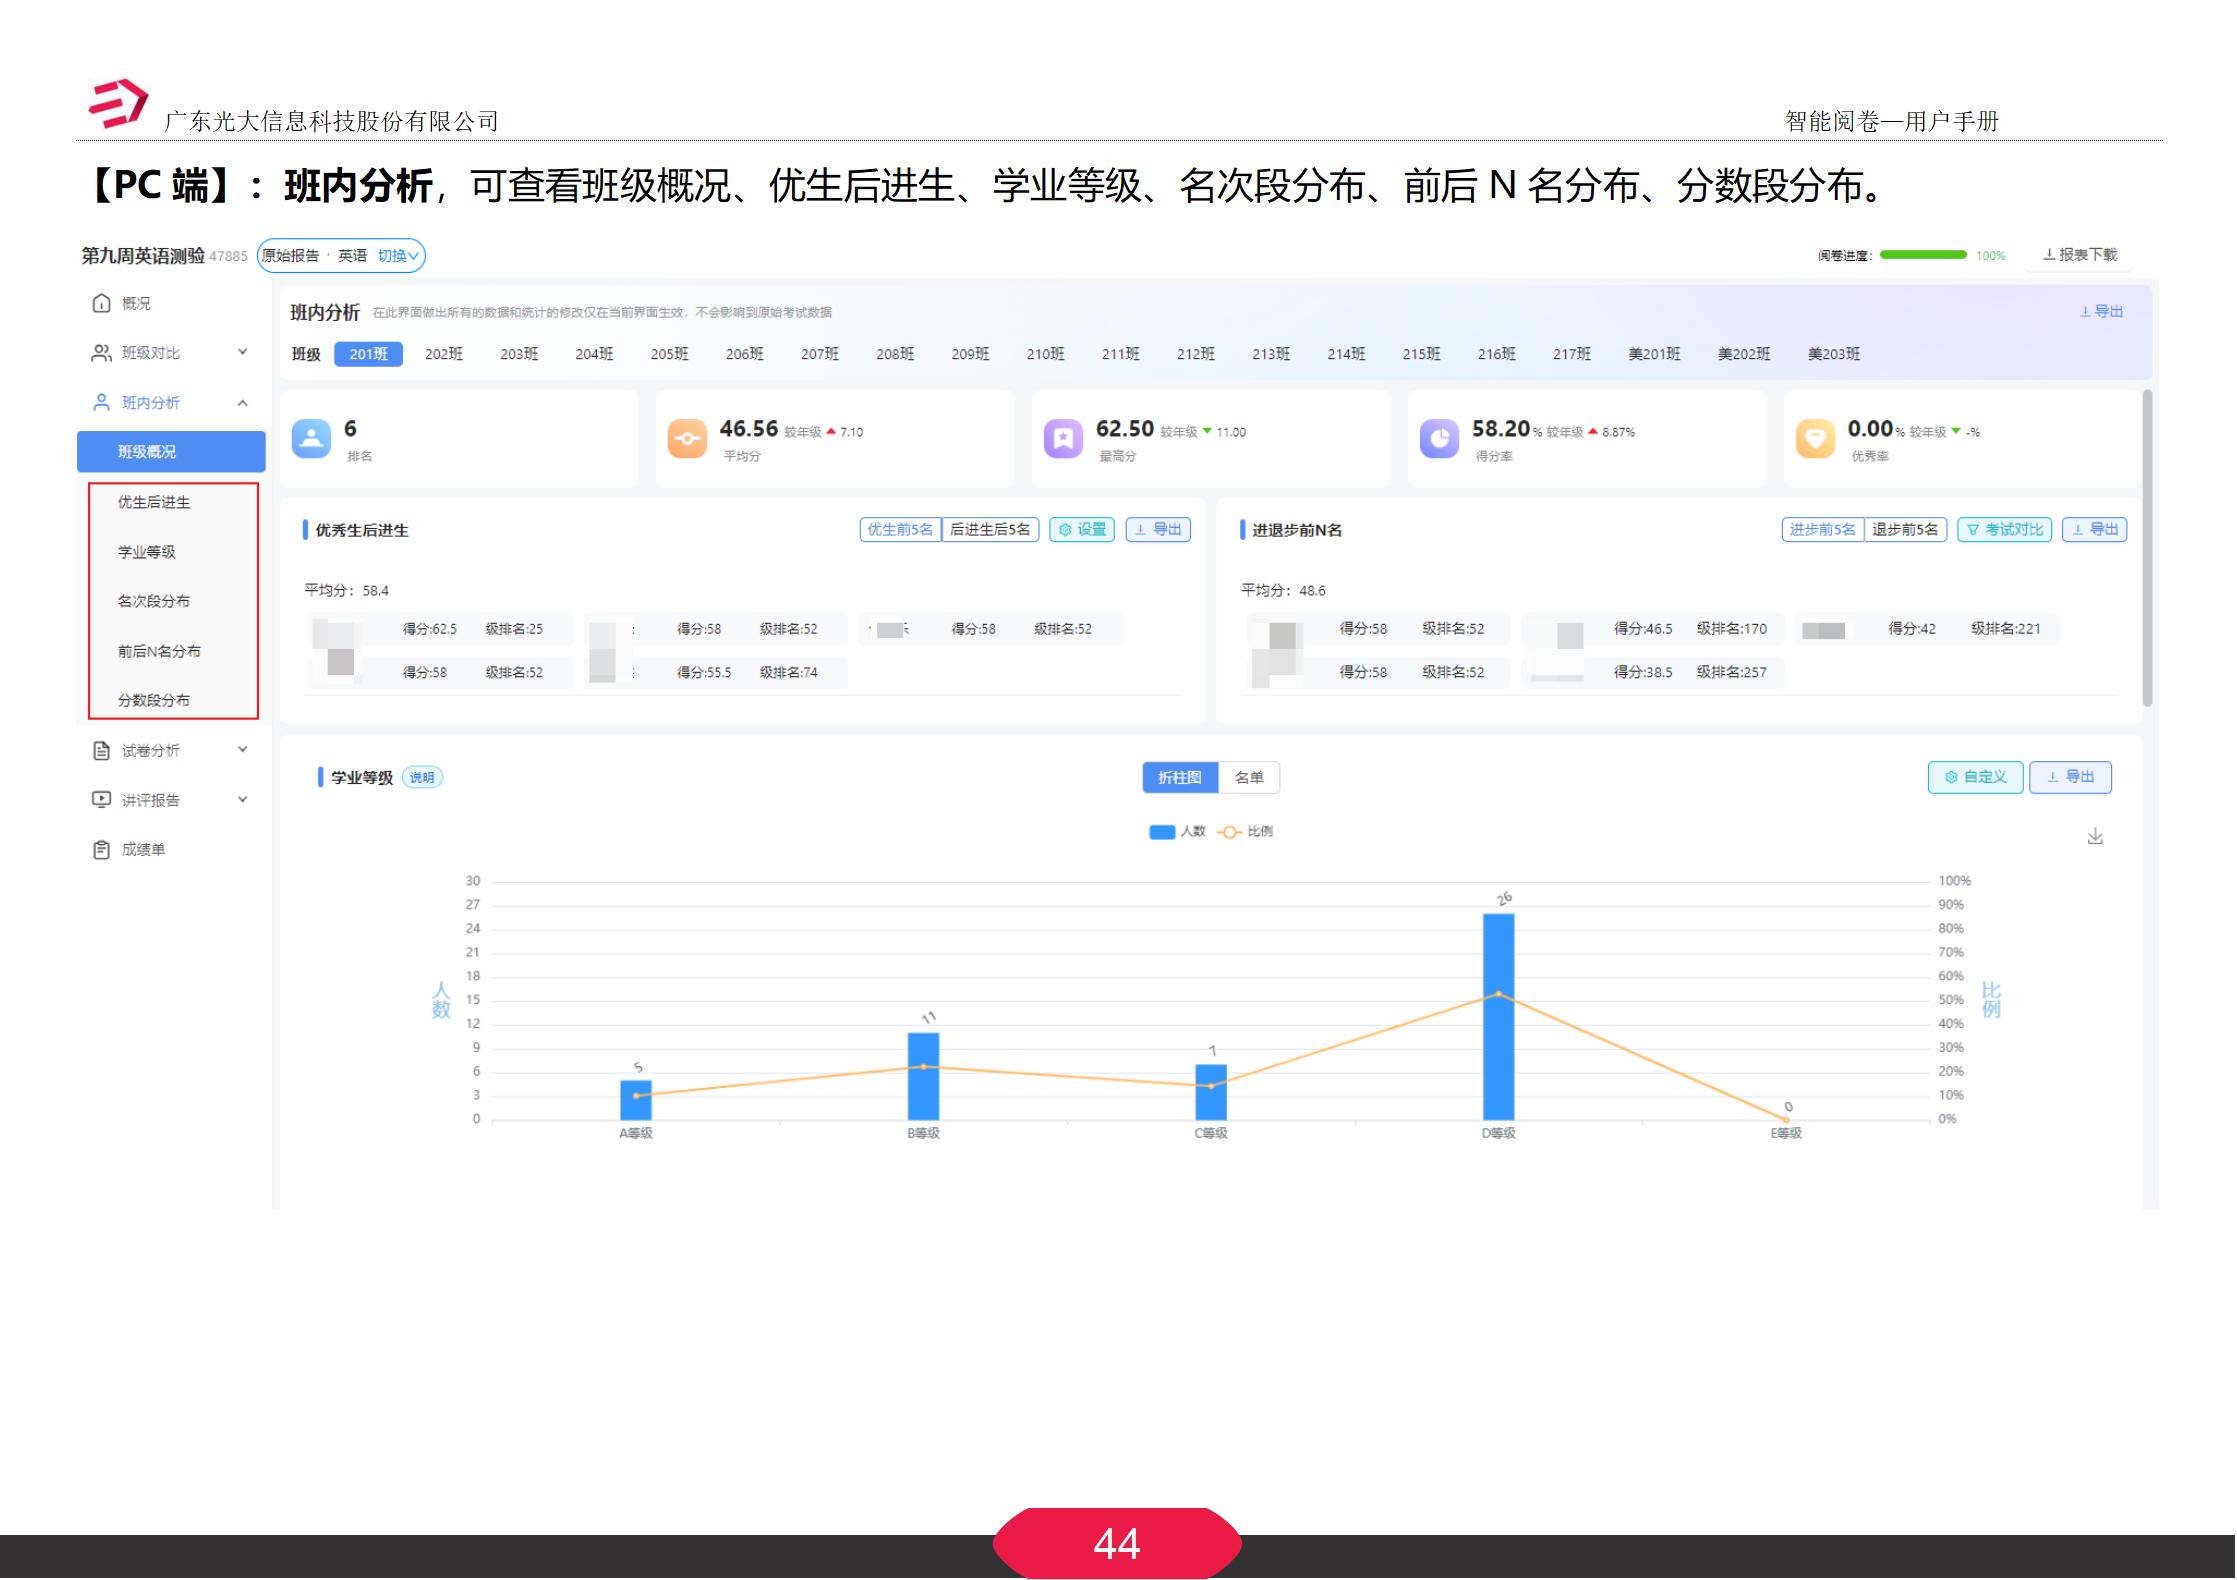2237x1580 pixels.
Task: Open 试卷分析 via its document icon
Action: click(x=103, y=750)
